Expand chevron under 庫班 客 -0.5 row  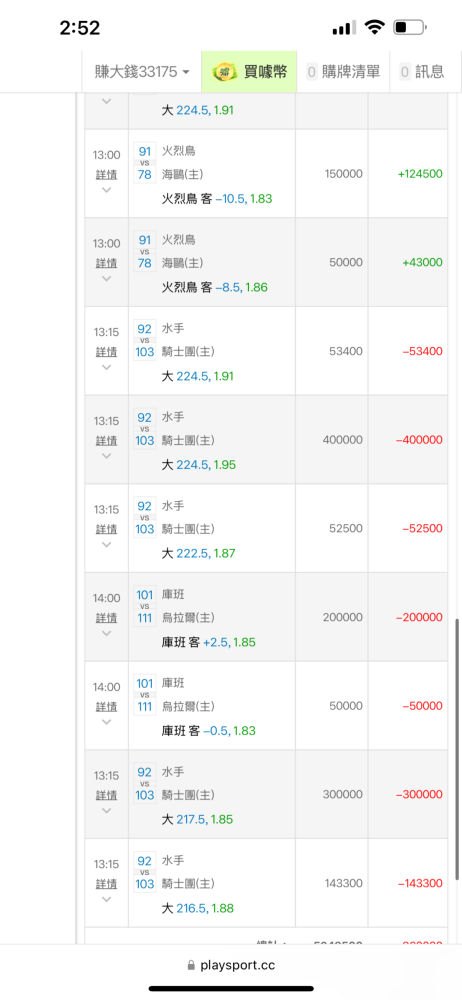pos(107,721)
